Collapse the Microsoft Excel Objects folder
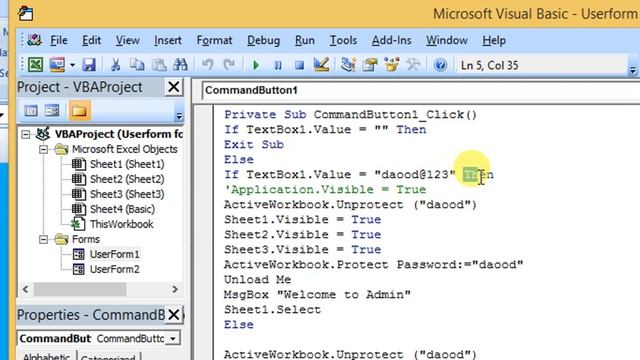Image resolution: width=640 pixels, height=360 pixels. [x=44, y=149]
